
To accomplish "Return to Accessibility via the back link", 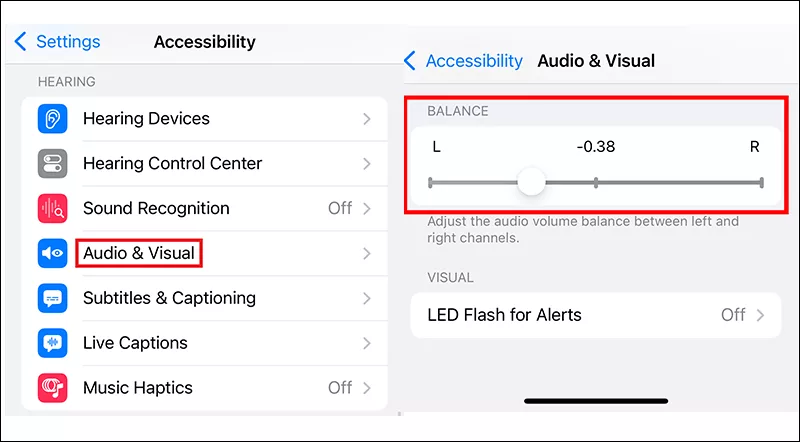I will pyautogui.click(x=473, y=61).
